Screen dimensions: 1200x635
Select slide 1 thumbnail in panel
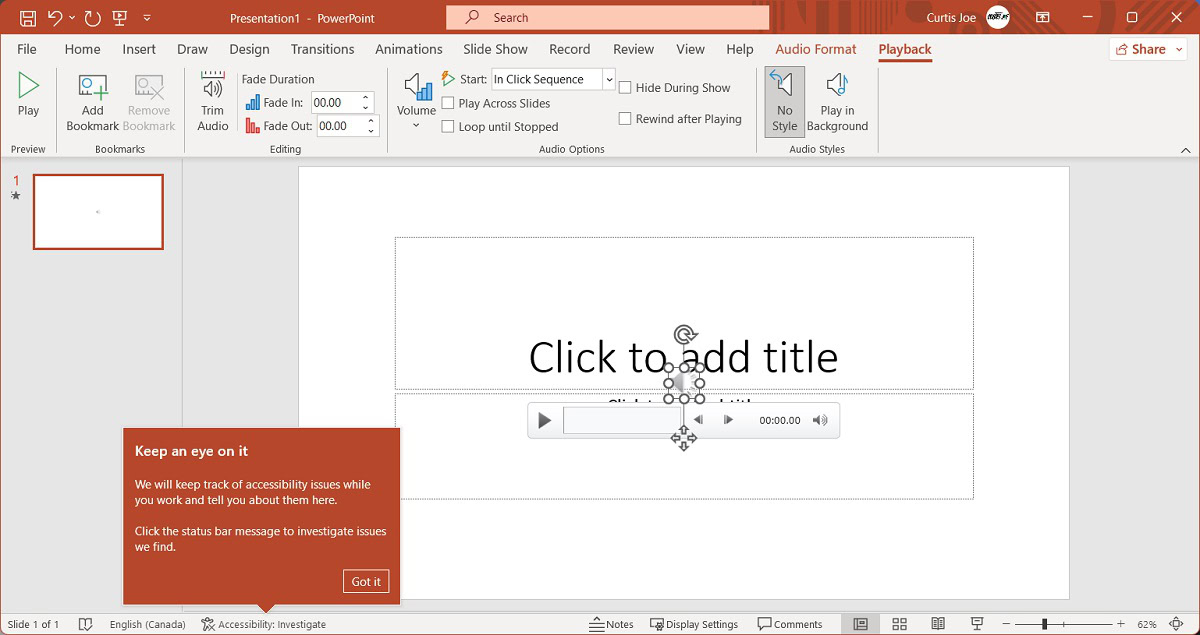click(98, 212)
